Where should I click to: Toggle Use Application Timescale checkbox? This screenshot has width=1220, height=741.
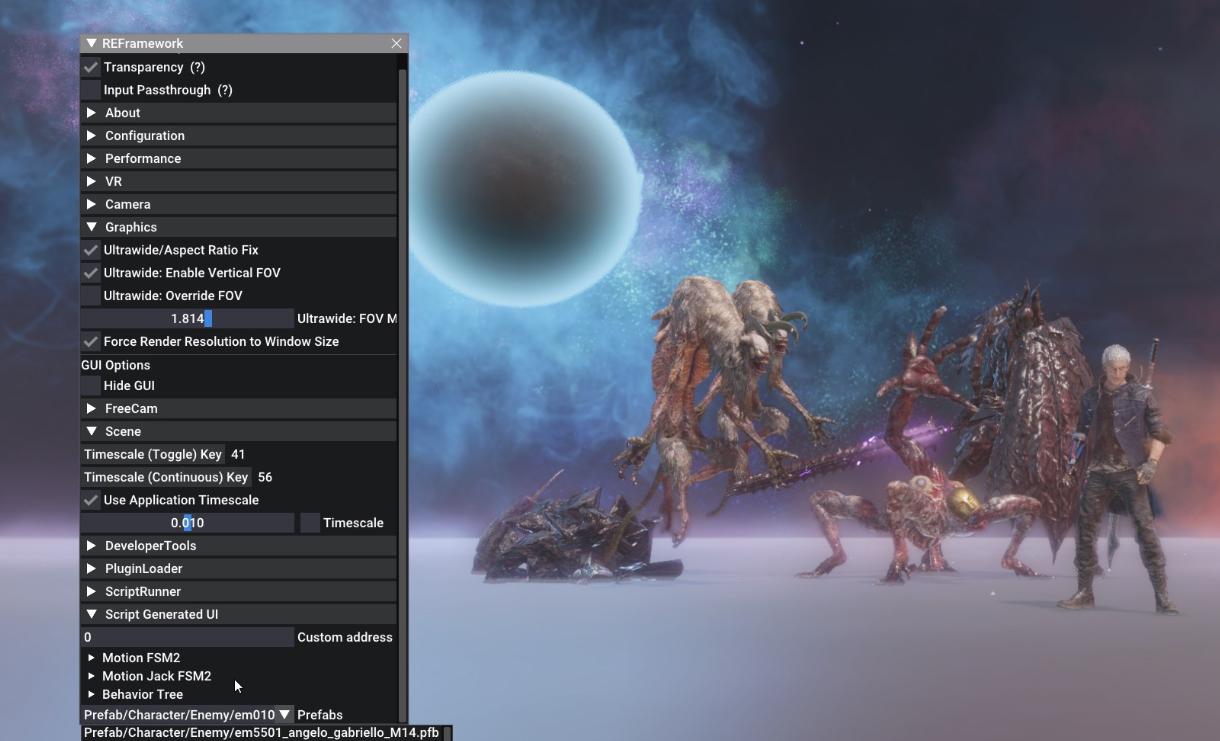pos(91,500)
